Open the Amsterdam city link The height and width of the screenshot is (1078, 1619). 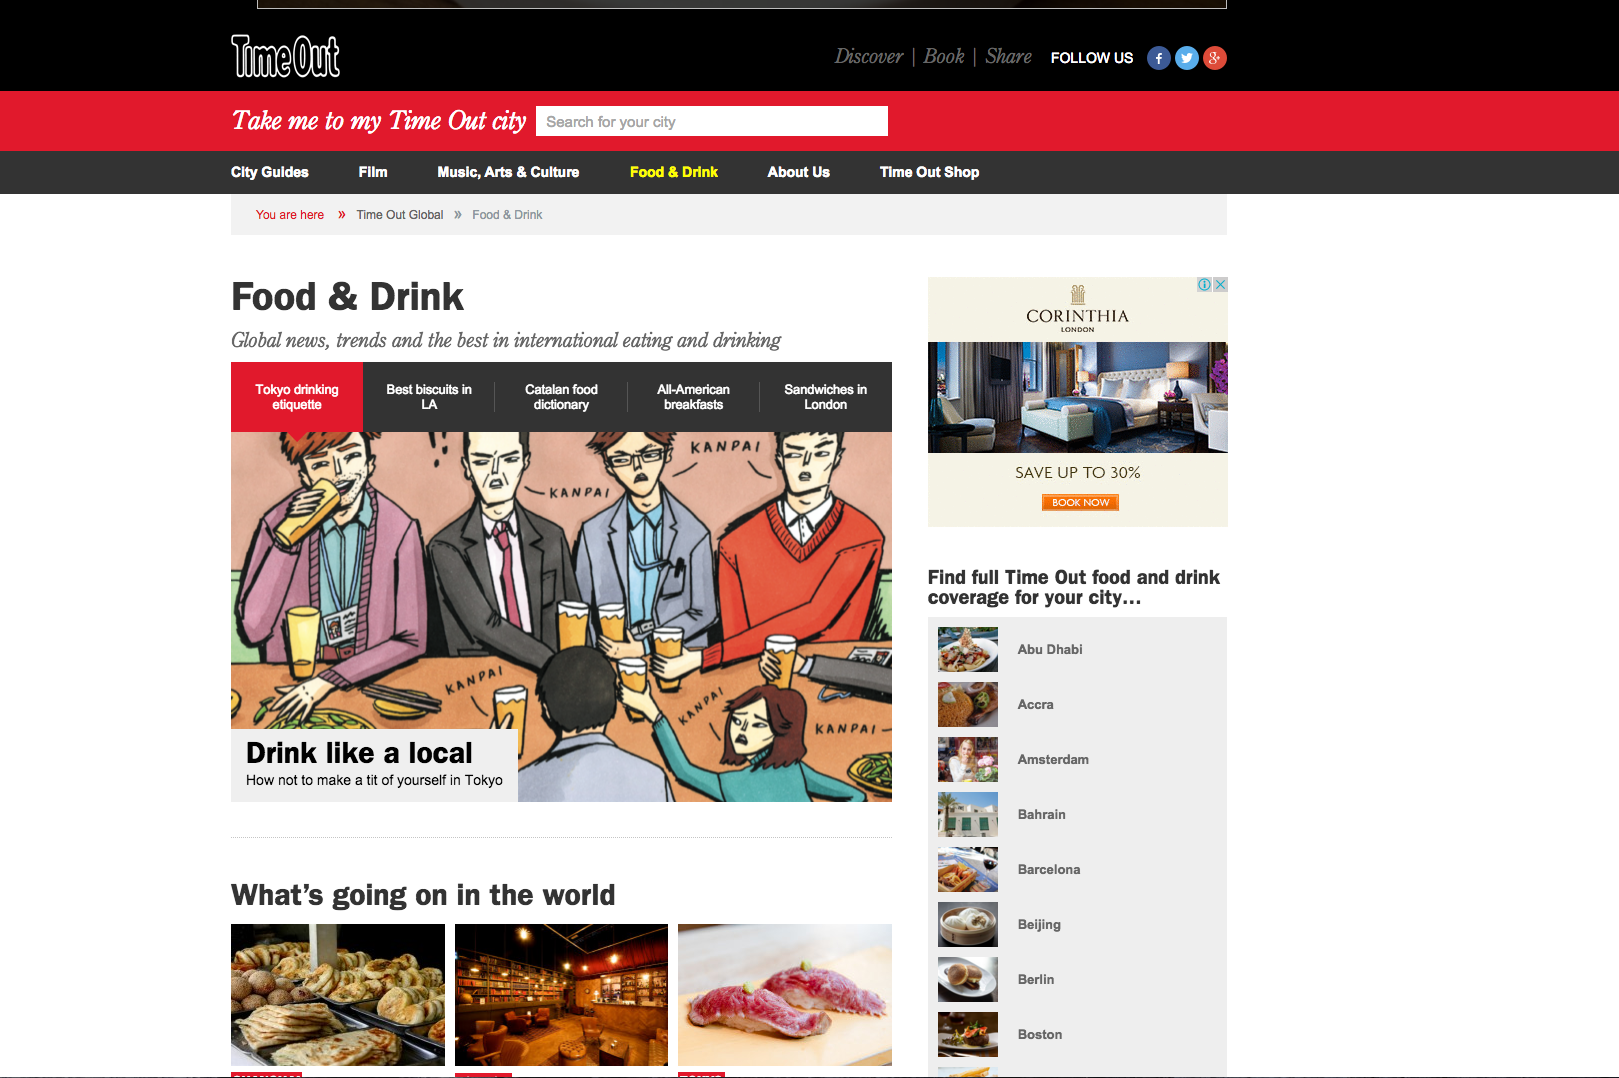1053,760
